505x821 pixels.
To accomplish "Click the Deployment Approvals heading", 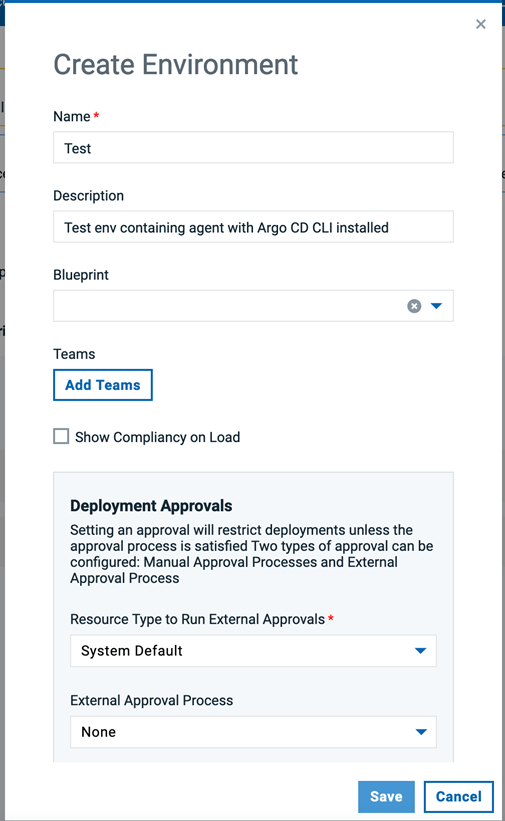I will point(151,506).
